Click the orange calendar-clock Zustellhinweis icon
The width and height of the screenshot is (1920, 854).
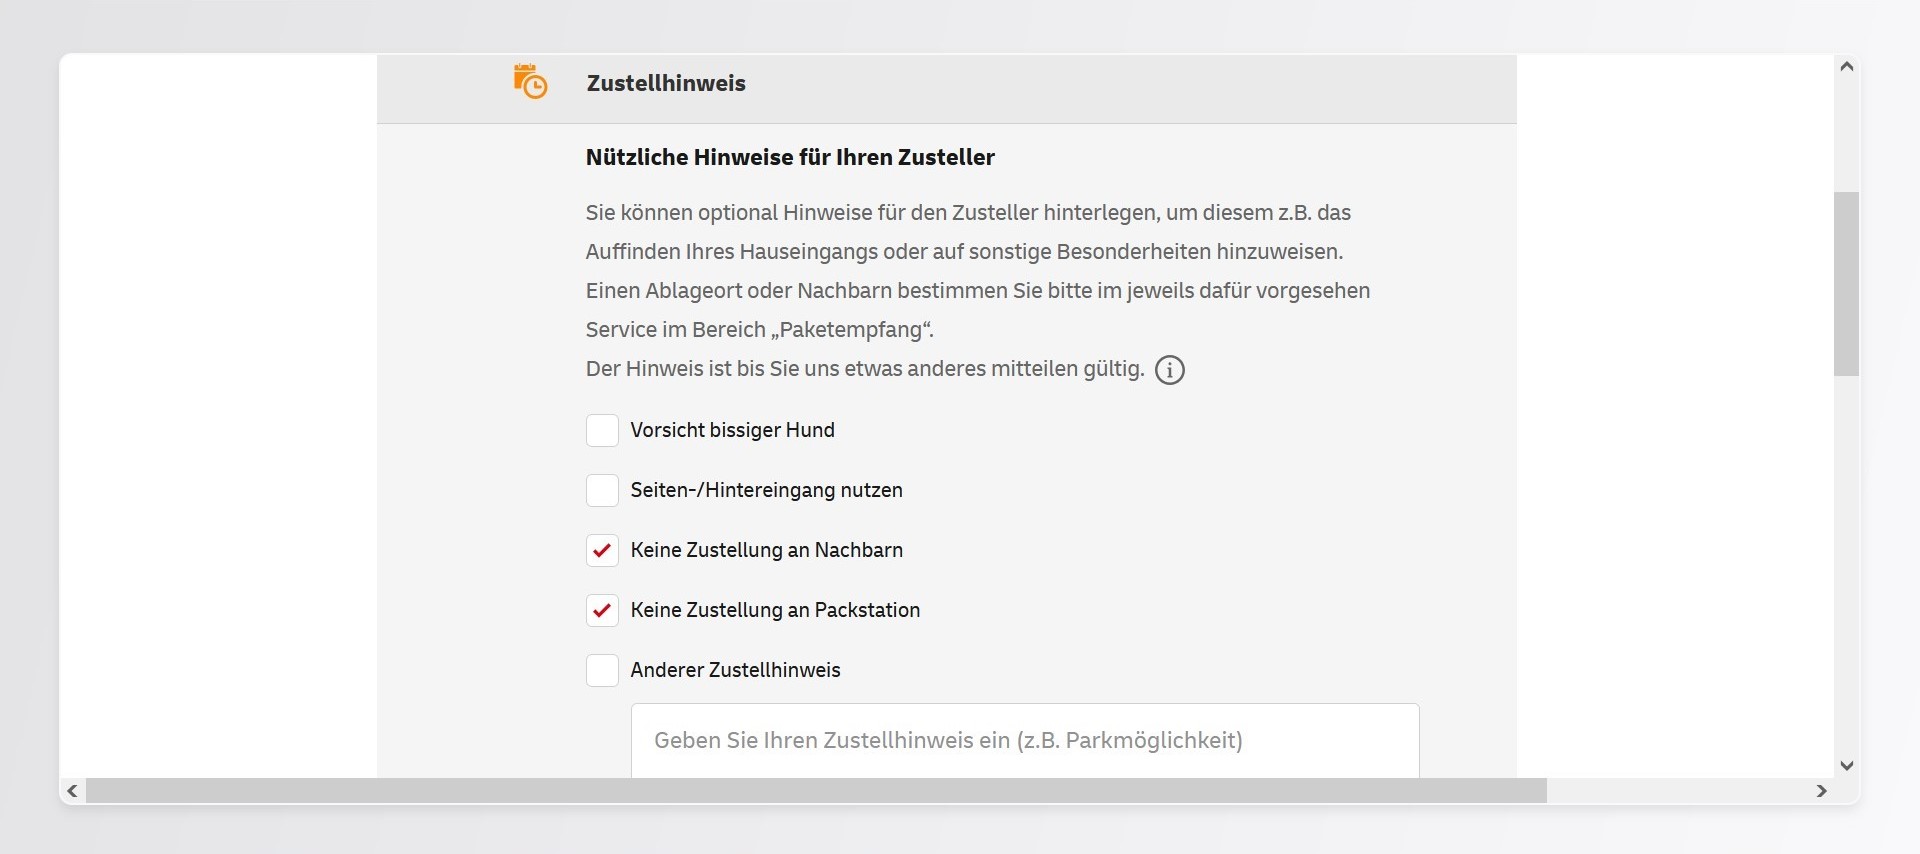click(530, 82)
